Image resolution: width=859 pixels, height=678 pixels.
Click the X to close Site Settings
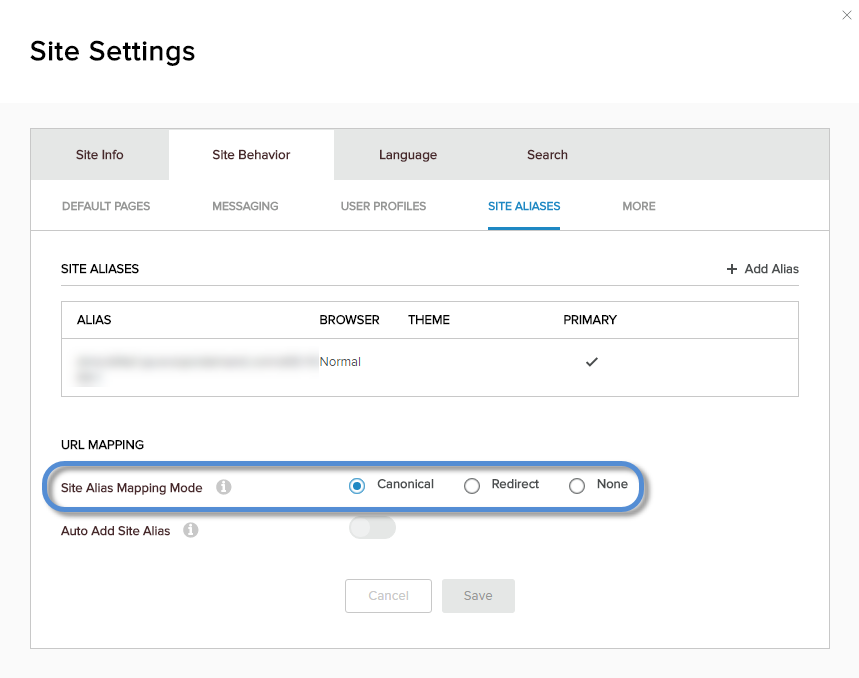pyautogui.click(x=846, y=15)
